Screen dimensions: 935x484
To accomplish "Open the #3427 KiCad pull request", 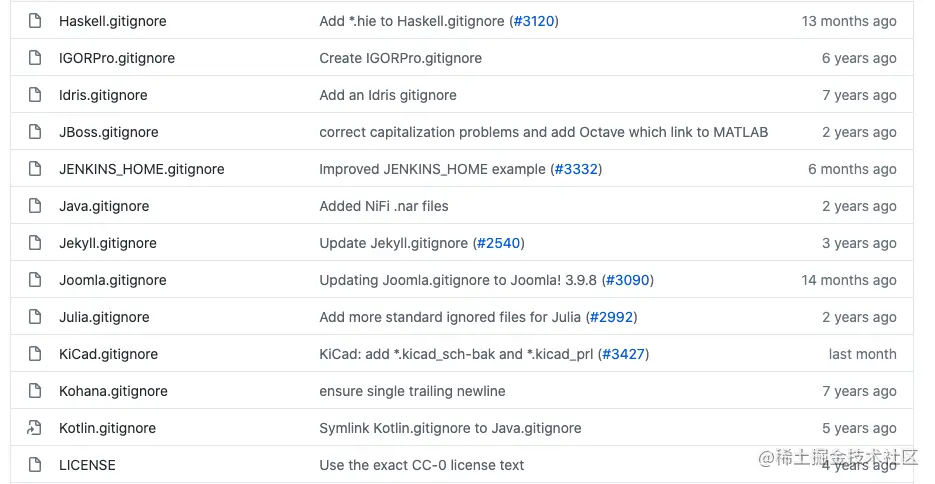I will point(623,354).
